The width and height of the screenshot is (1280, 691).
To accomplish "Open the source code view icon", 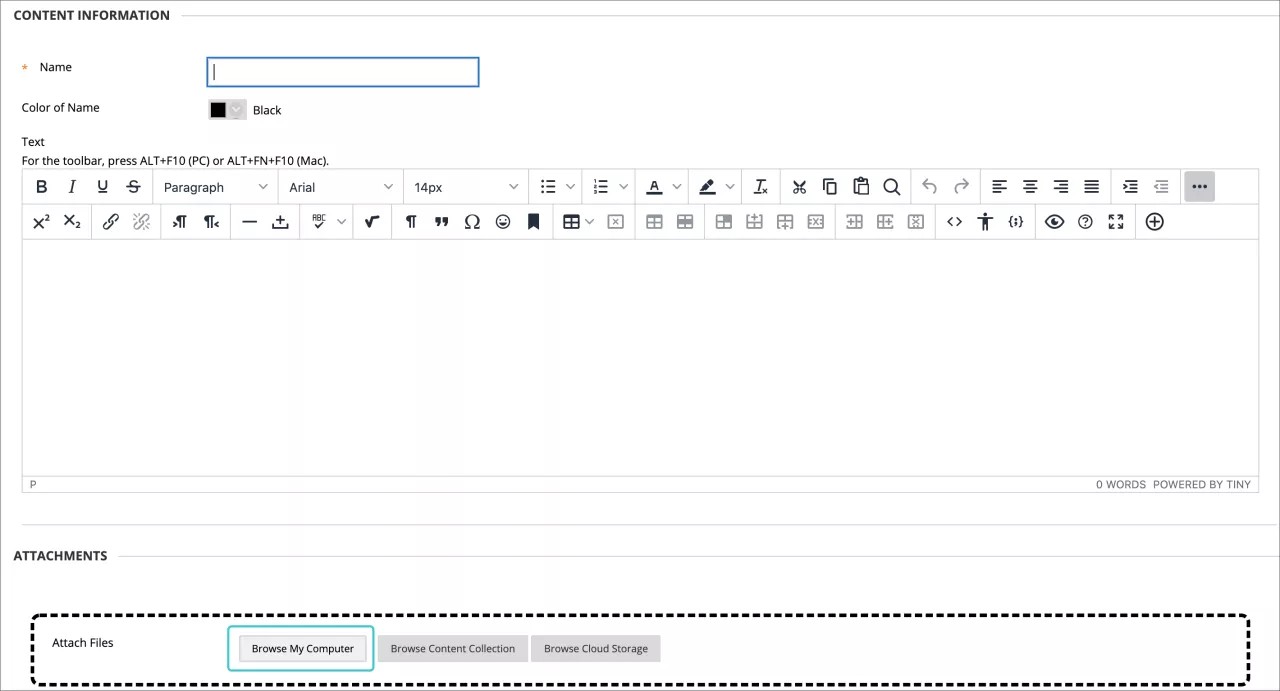I will coord(954,221).
